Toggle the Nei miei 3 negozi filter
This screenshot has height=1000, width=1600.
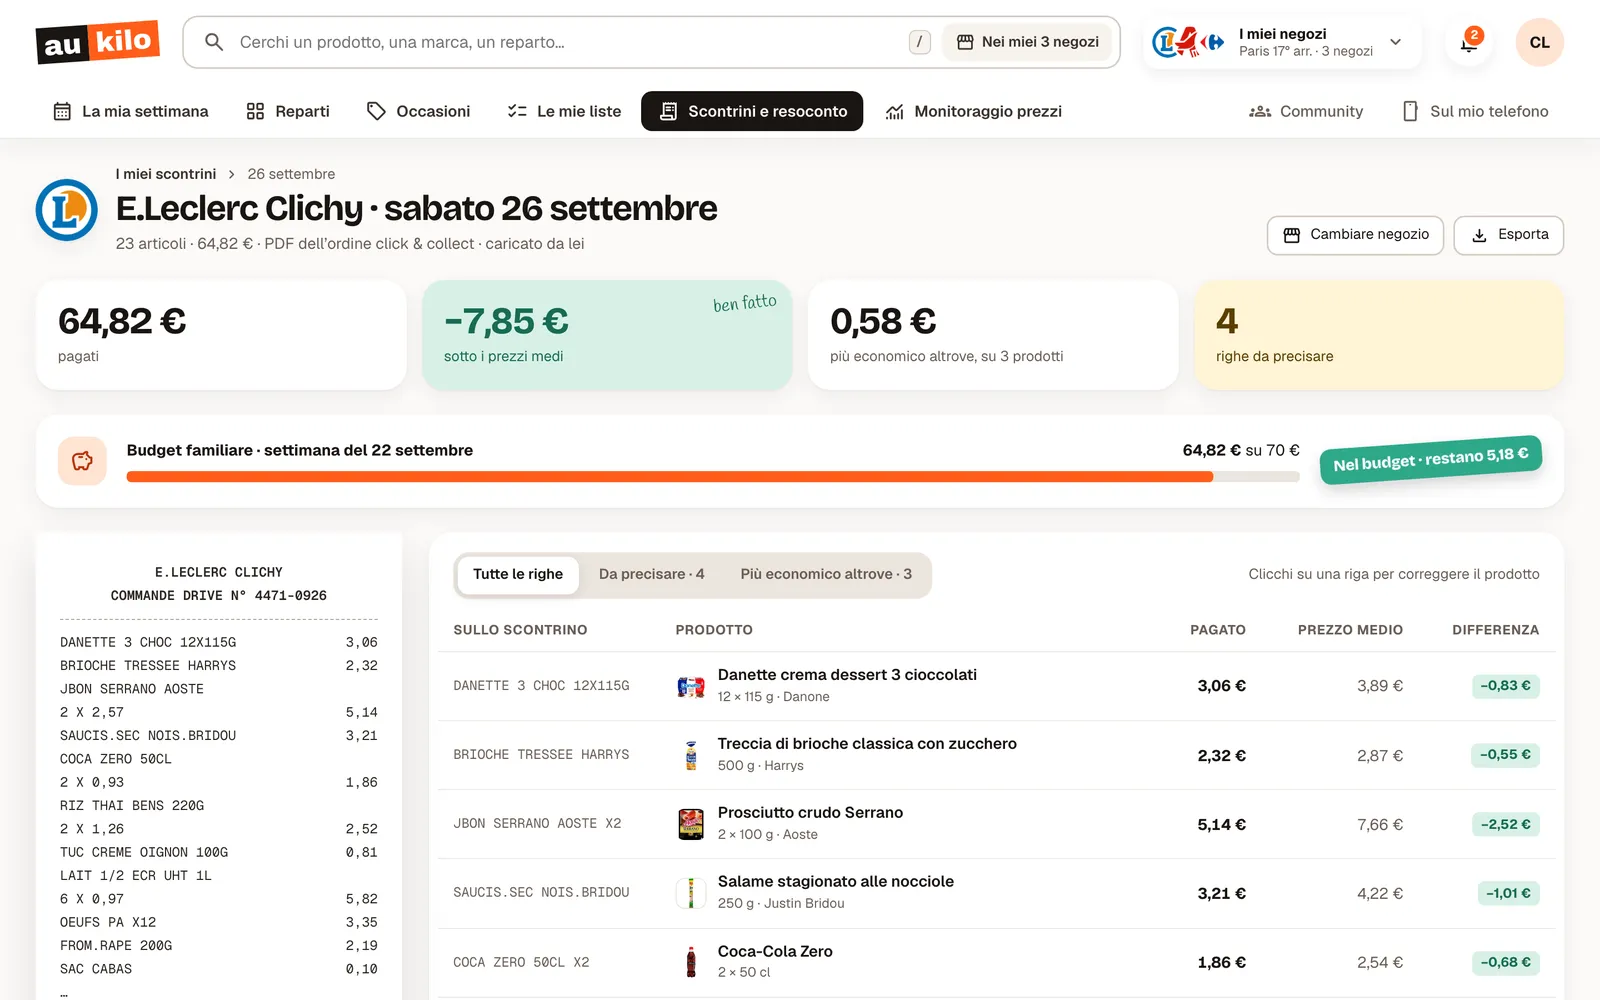[x=1028, y=42]
